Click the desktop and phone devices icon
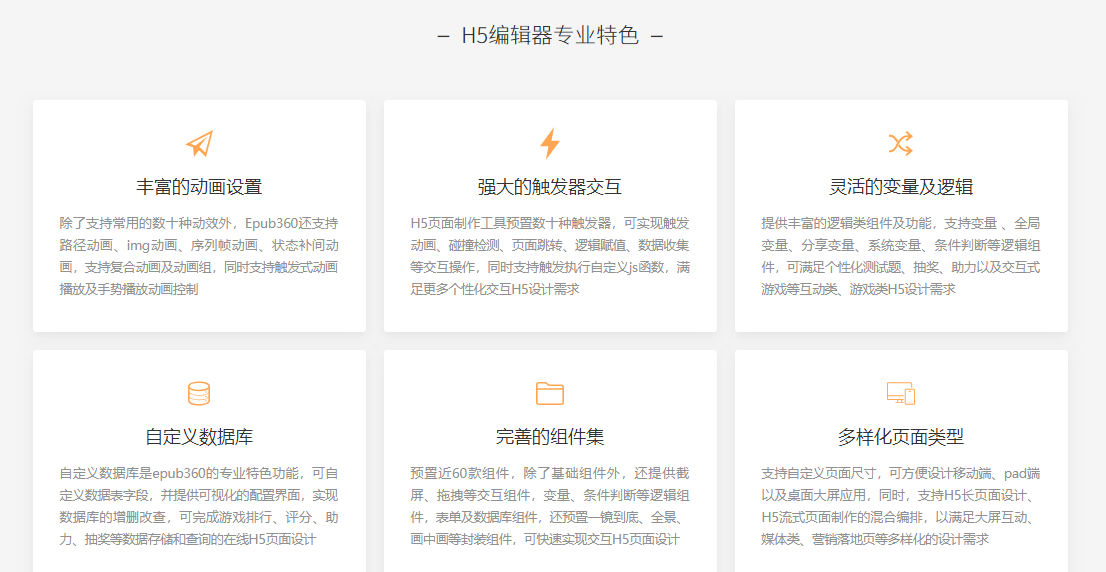This screenshot has width=1106, height=572. (x=901, y=394)
